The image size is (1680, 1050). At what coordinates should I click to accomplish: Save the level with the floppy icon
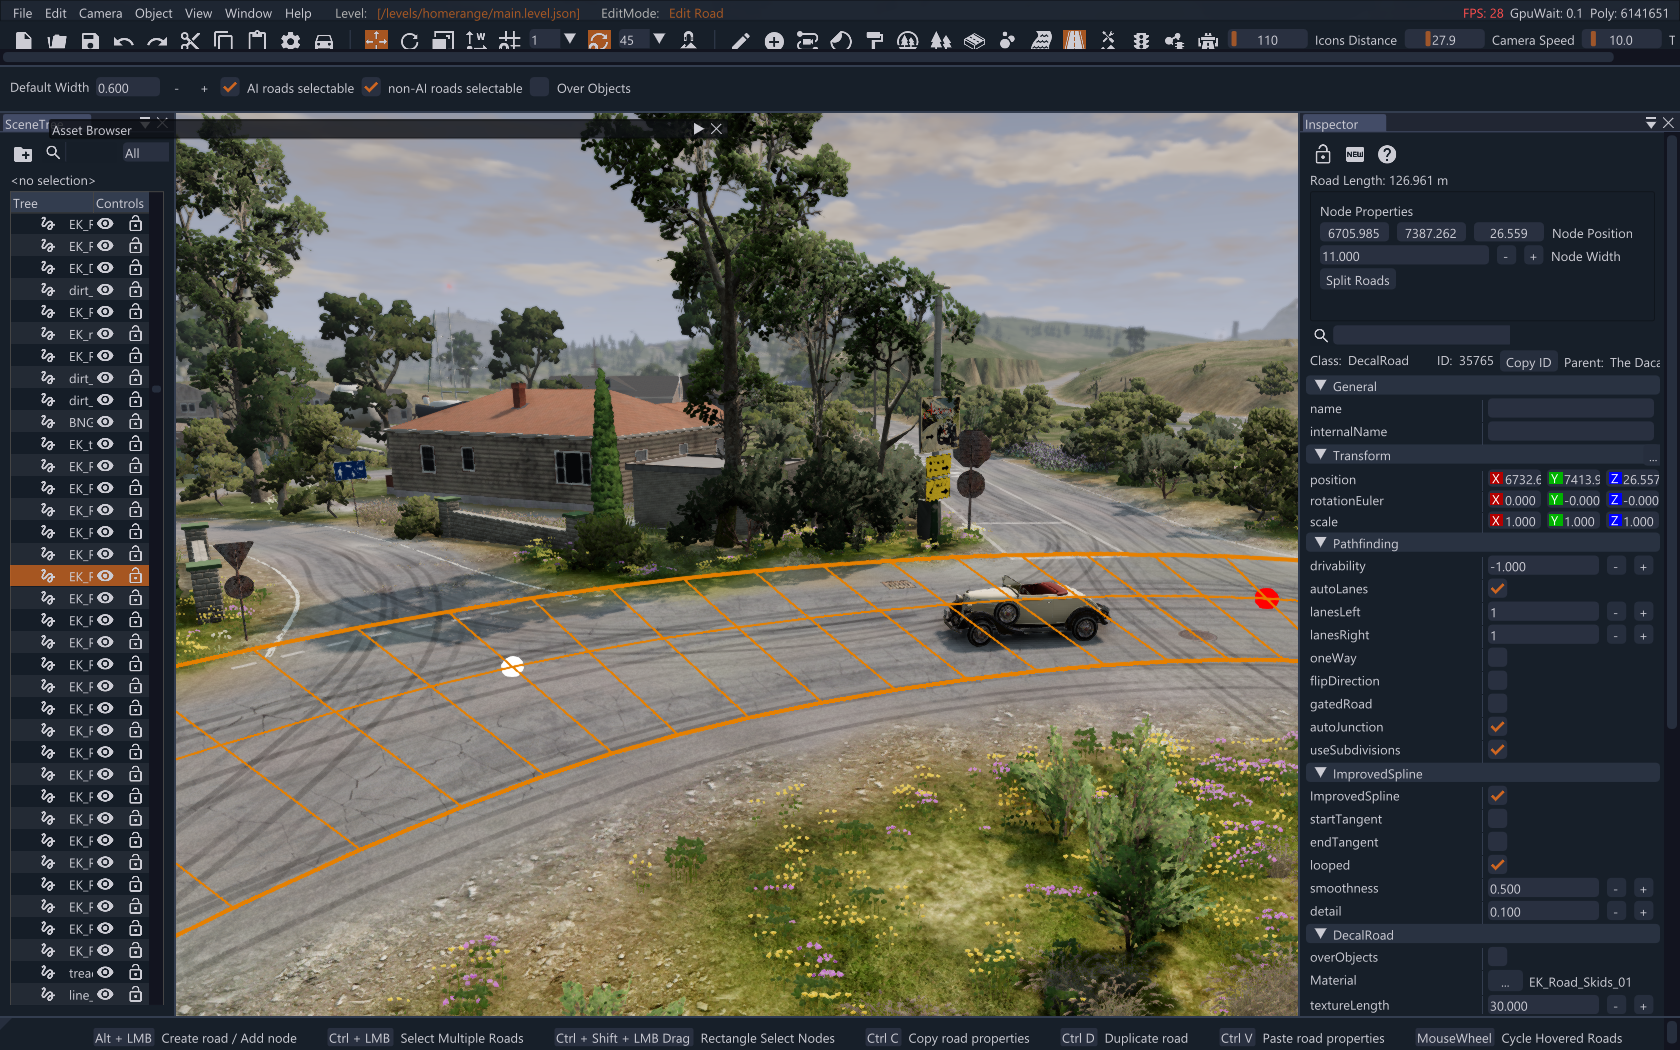pos(90,41)
